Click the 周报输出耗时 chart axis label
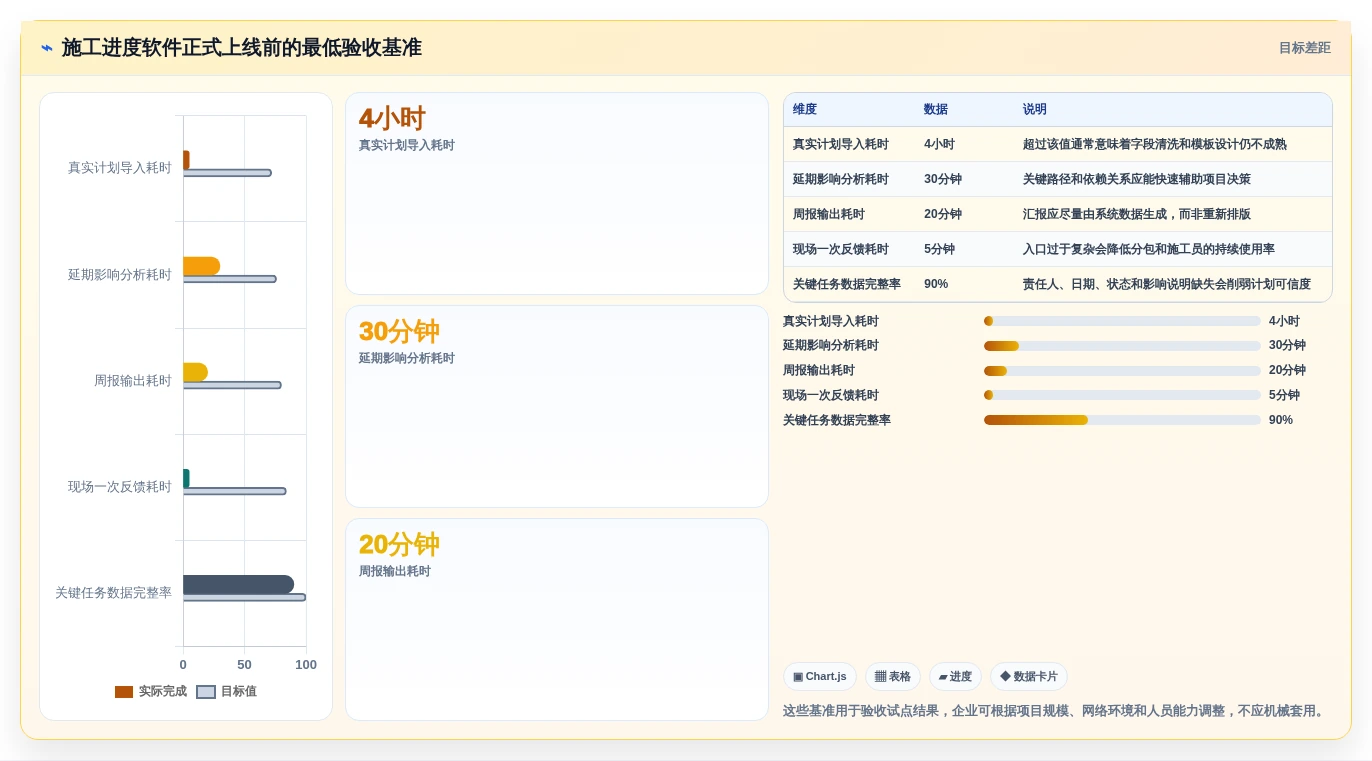 [x=133, y=381]
